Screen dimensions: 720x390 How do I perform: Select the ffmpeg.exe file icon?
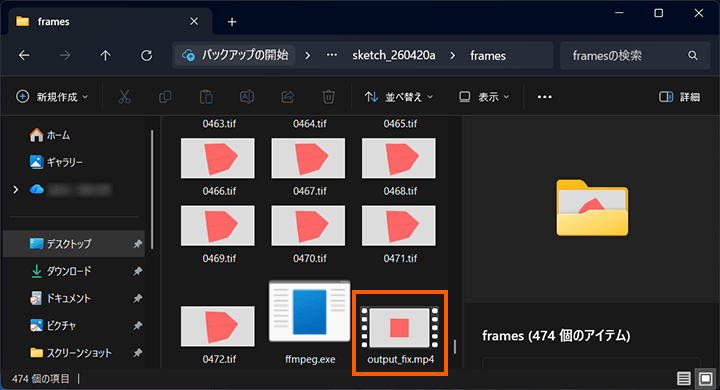[309, 311]
